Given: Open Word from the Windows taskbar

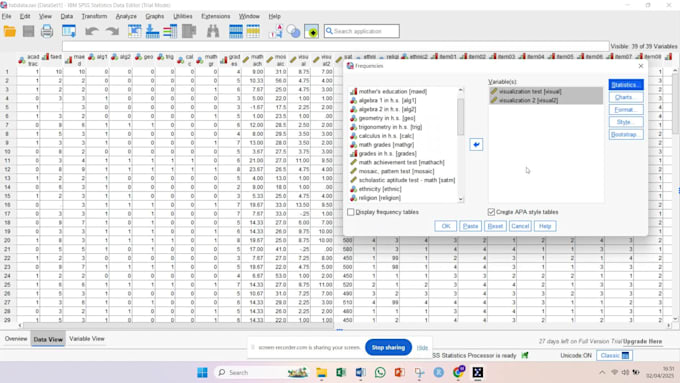Looking at the screenshot, I should 360,372.
